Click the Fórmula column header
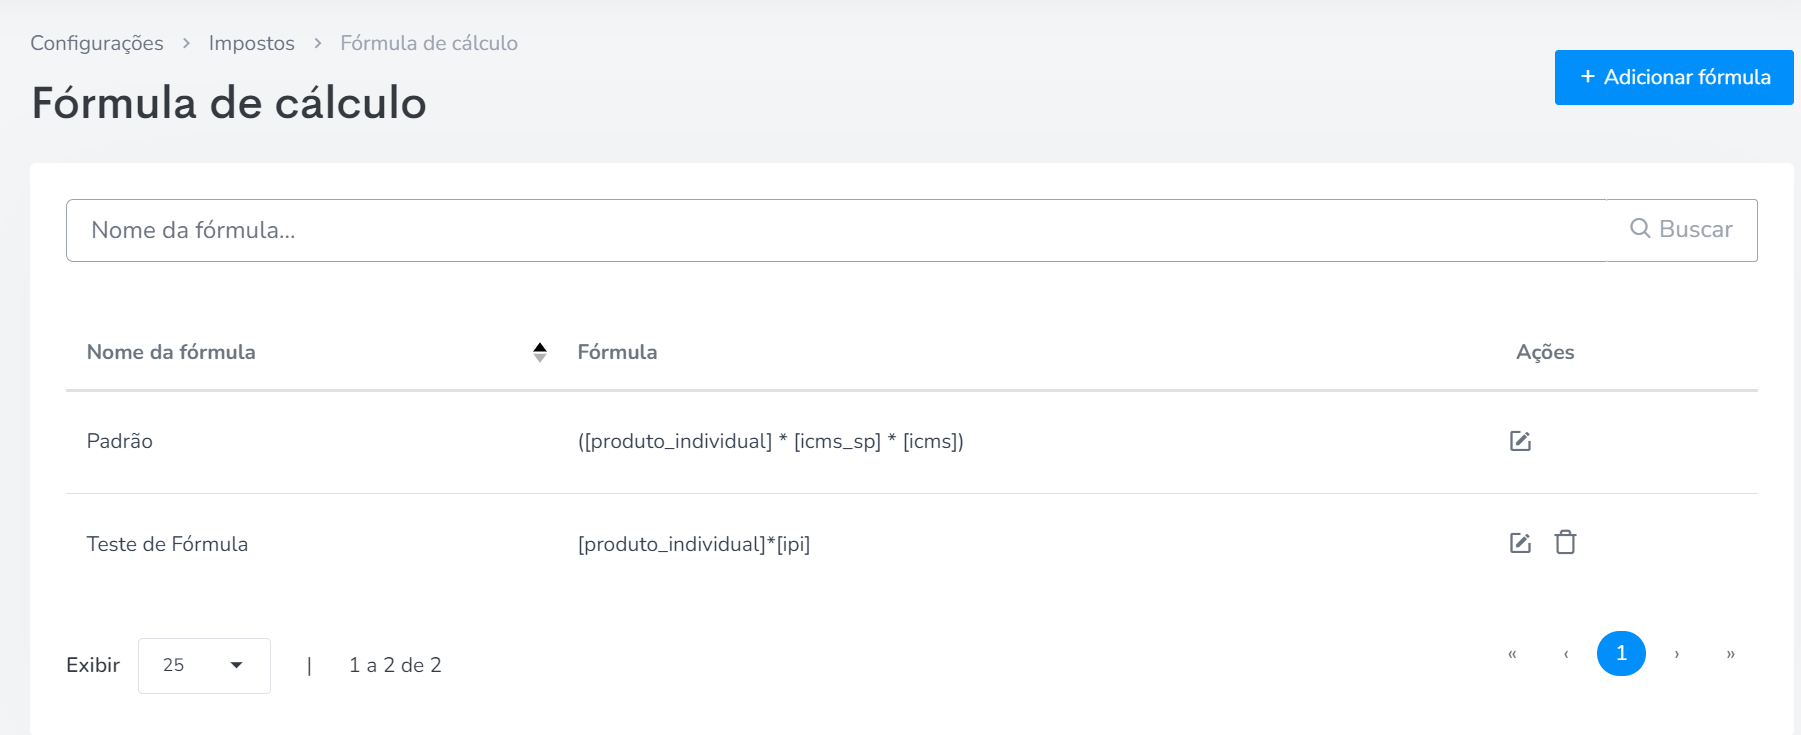Image resolution: width=1801 pixels, height=735 pixels. tap(617, 352)
